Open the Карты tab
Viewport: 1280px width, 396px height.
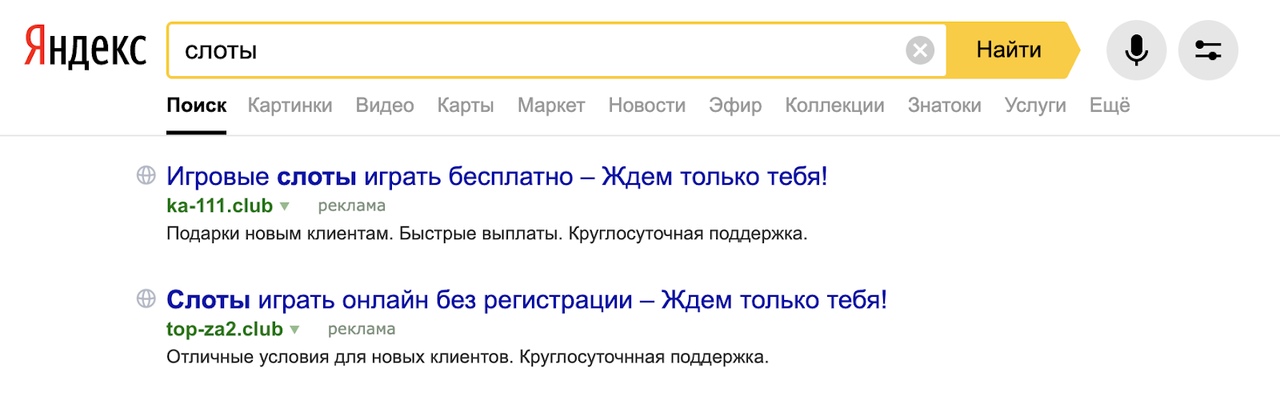466,105
